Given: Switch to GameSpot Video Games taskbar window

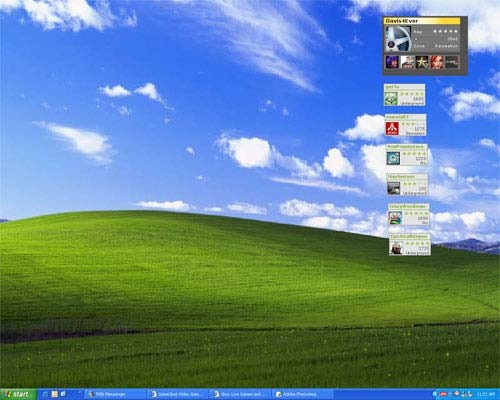Looking at the screenshot, I should (x=178, y=394).
